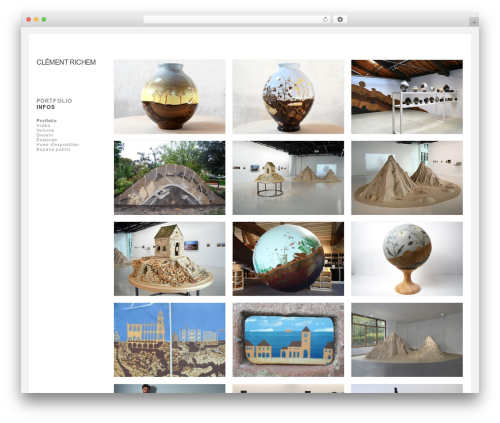Open the seaside town painted in brick thumbnail
Screen dimensions: 500x423
(x=288, y=340)
